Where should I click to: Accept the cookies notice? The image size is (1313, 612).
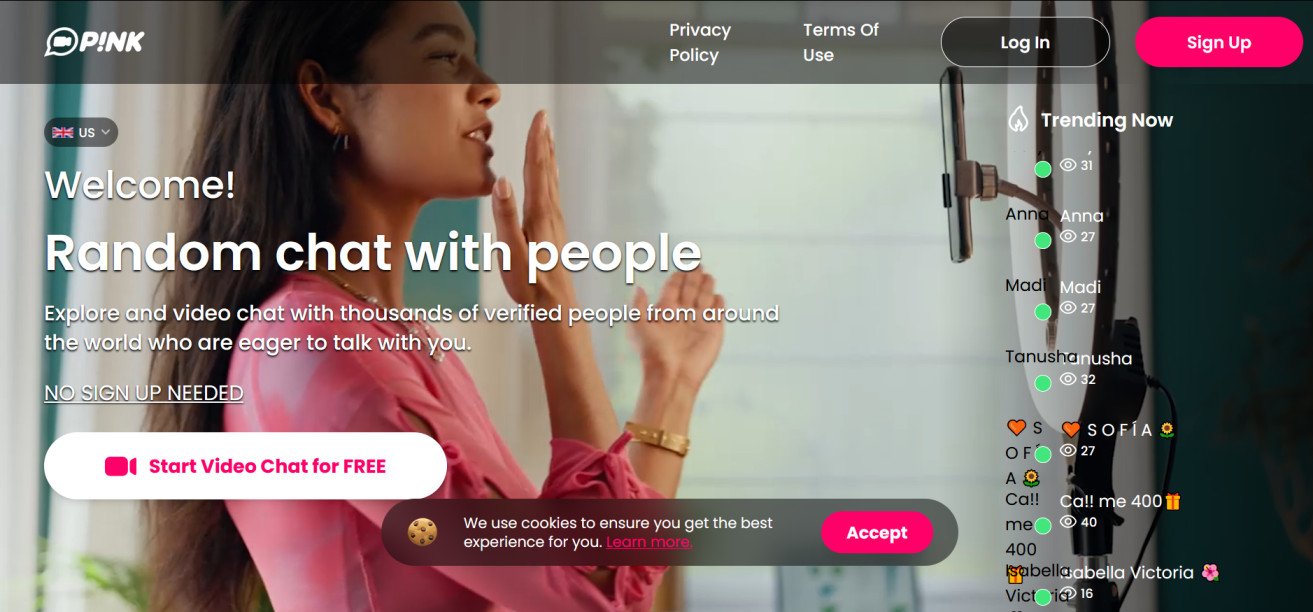(x=877, y=532)
